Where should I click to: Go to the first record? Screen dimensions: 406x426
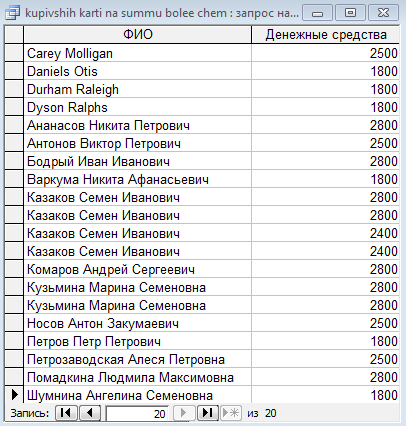(x=66, y=413)
